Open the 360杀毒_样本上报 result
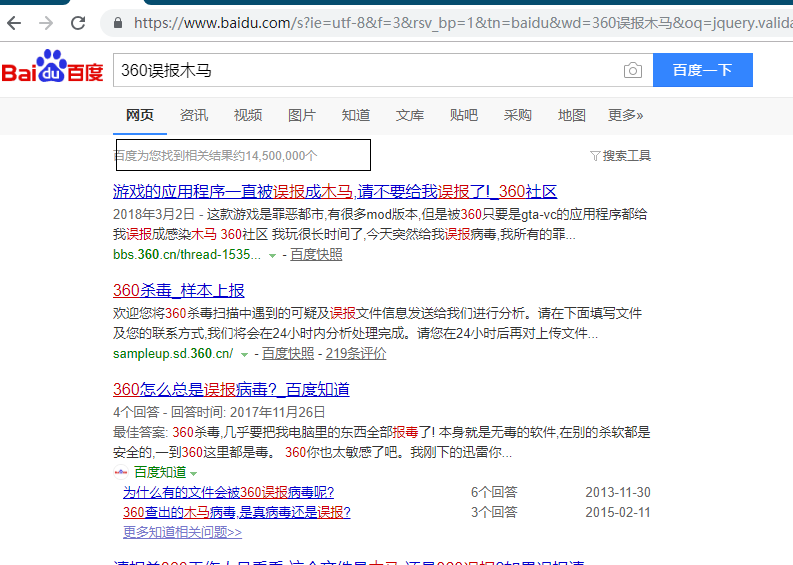793x565 pixels. 179,290
